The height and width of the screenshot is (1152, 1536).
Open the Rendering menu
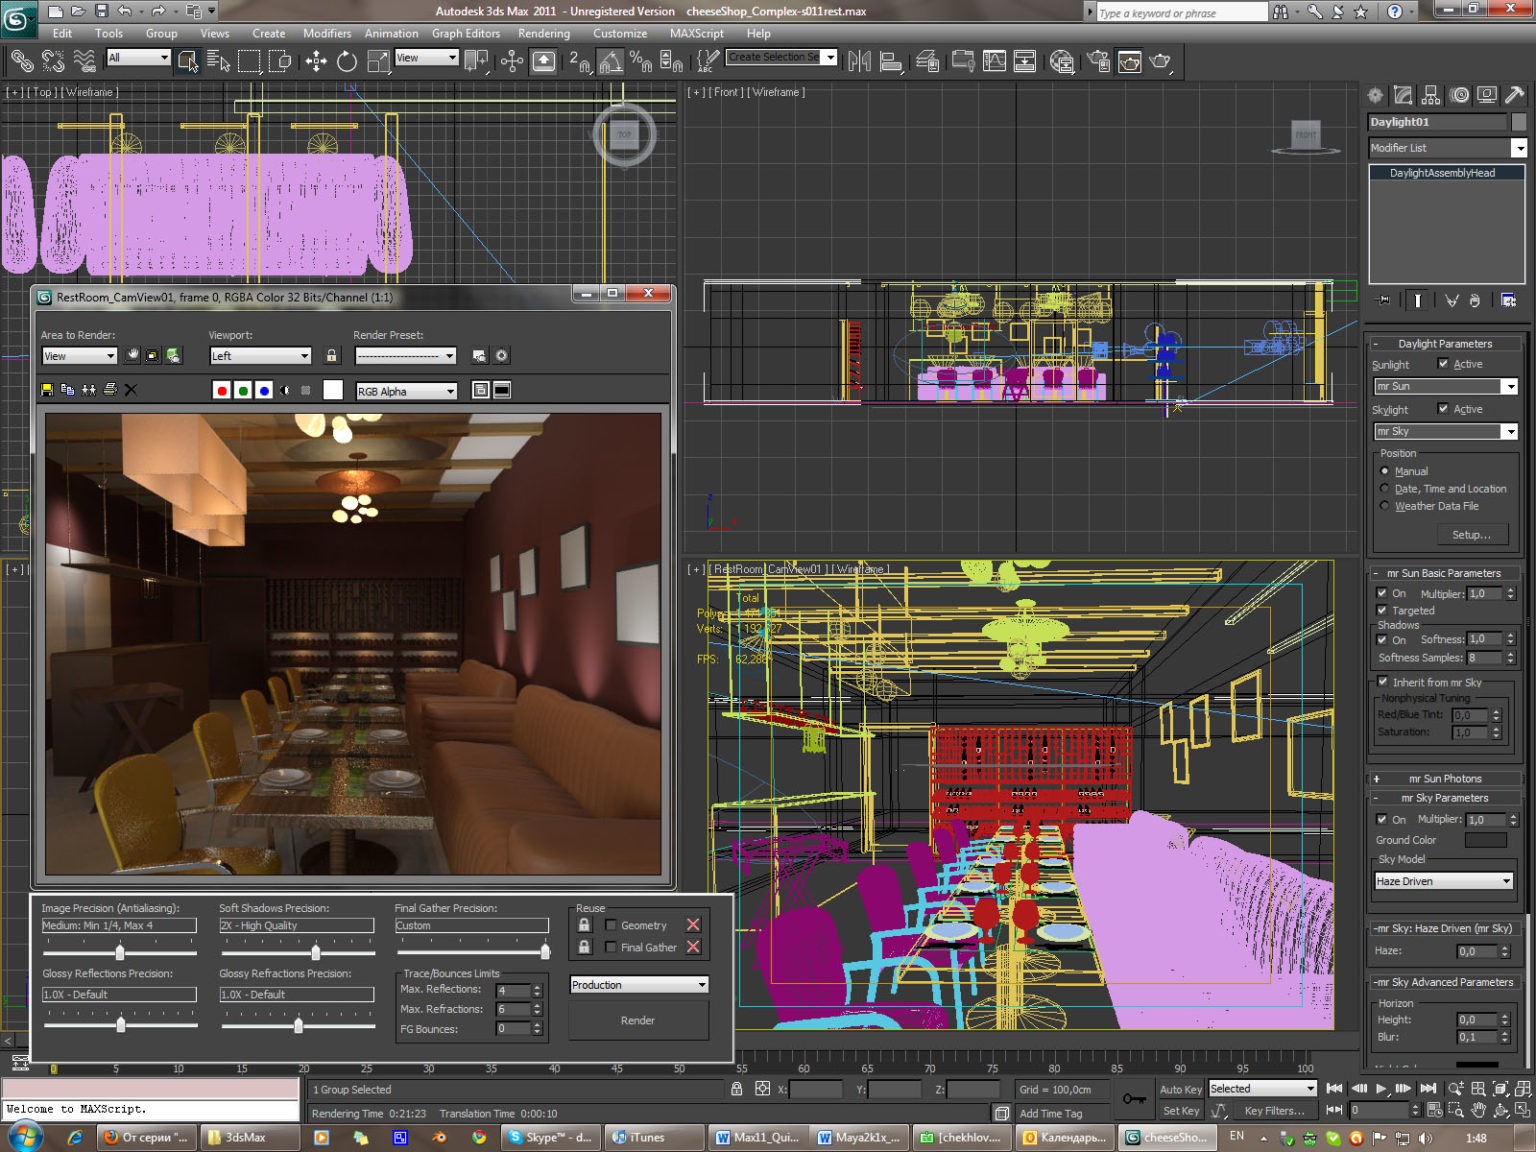[544, 33]
